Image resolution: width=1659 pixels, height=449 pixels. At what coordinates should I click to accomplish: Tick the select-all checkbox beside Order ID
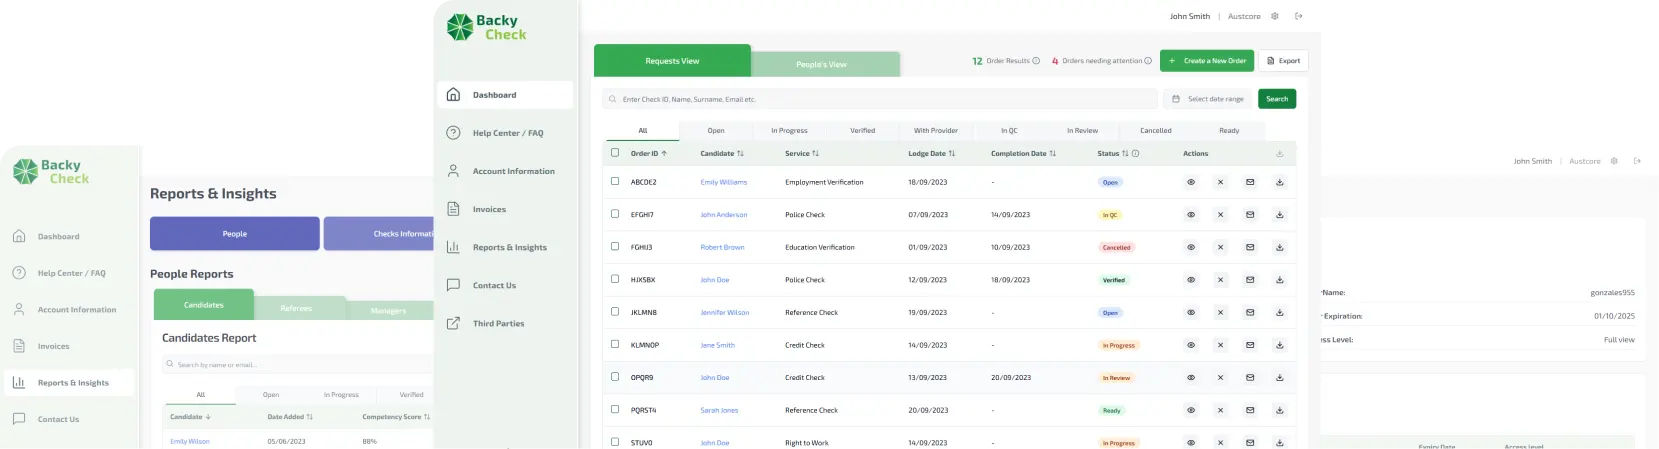pos(615,153)
